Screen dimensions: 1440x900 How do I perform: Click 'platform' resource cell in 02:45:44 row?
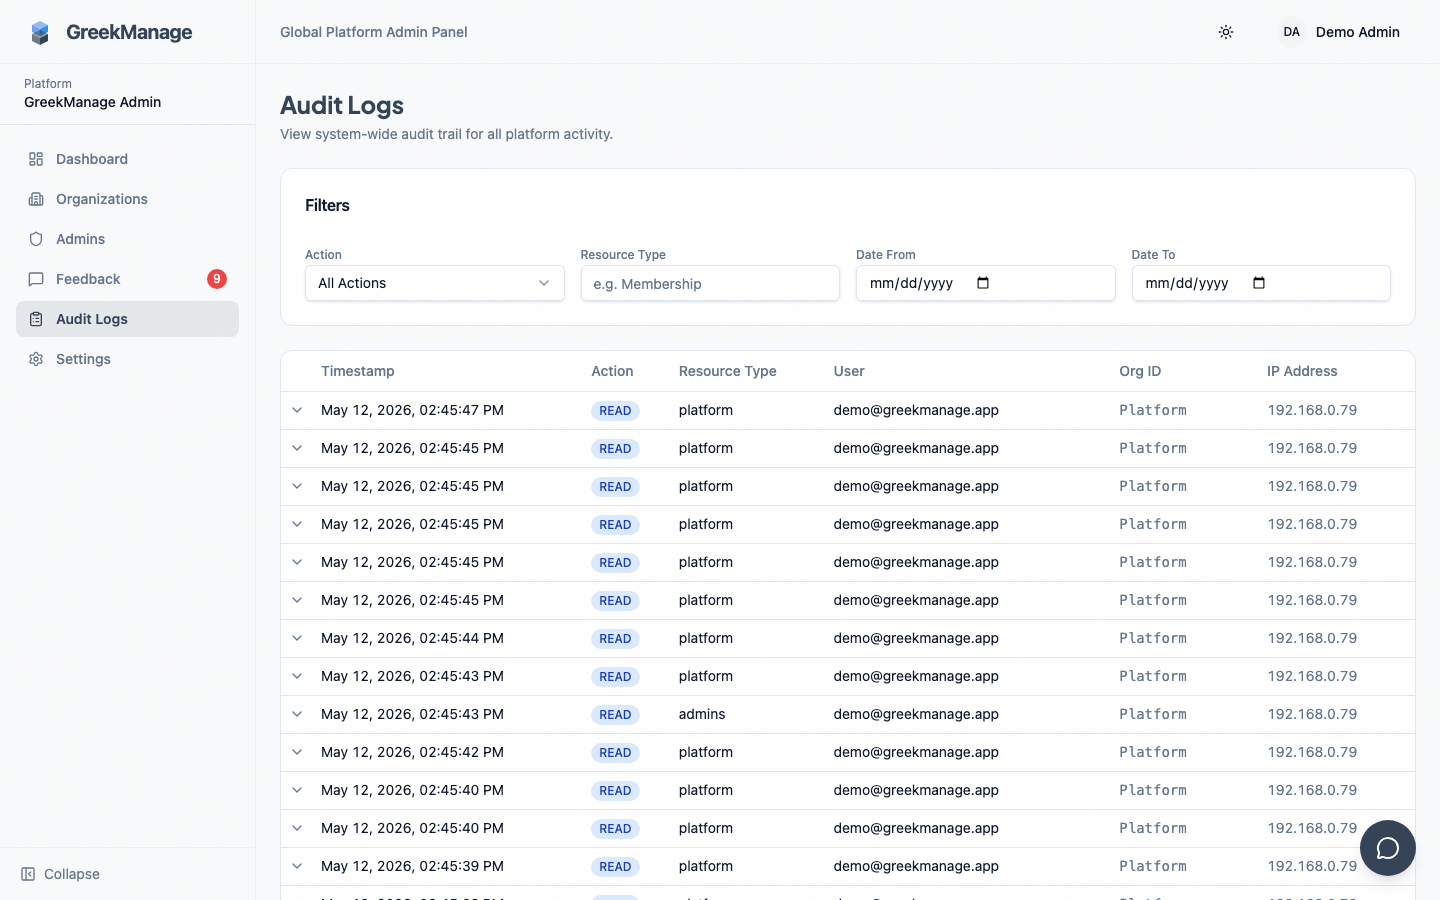click(x=706, y=638)
